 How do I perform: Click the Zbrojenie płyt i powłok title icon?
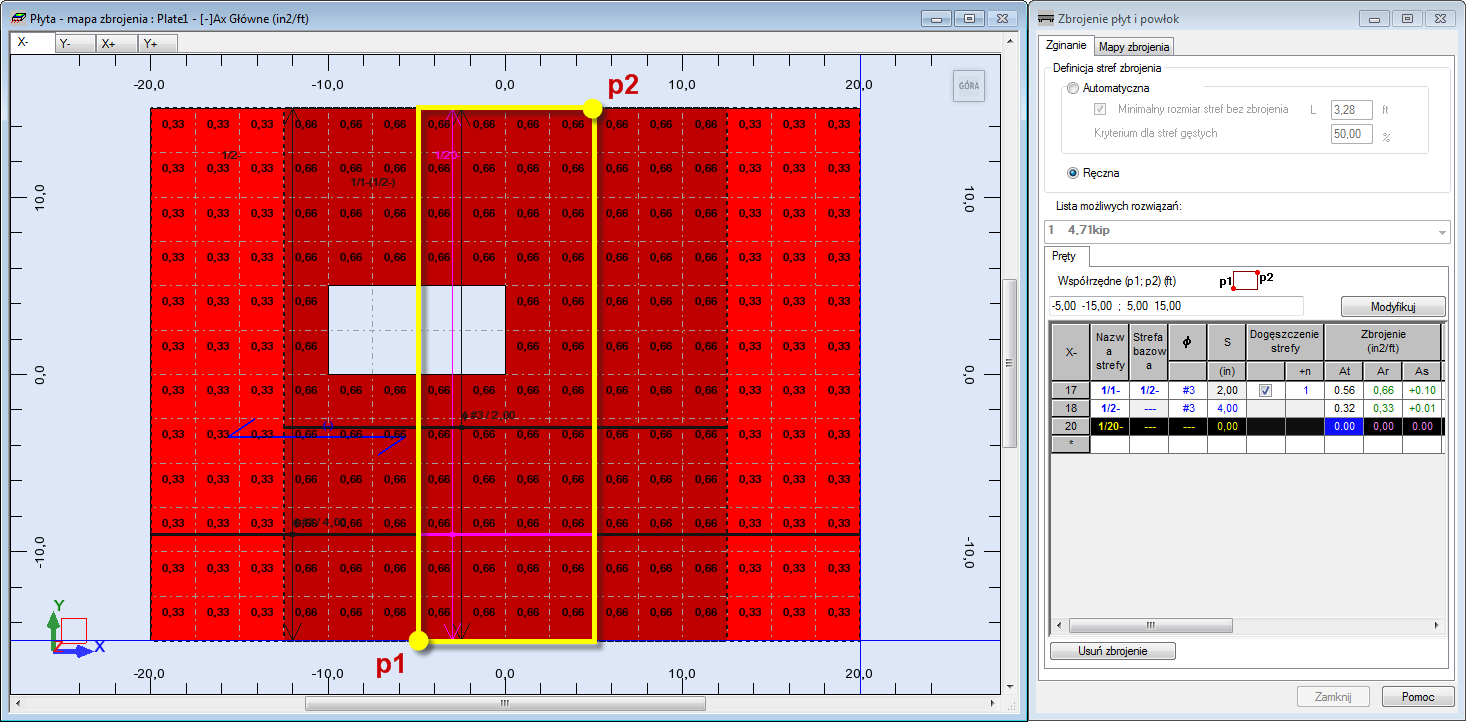tap(1046, 17)
